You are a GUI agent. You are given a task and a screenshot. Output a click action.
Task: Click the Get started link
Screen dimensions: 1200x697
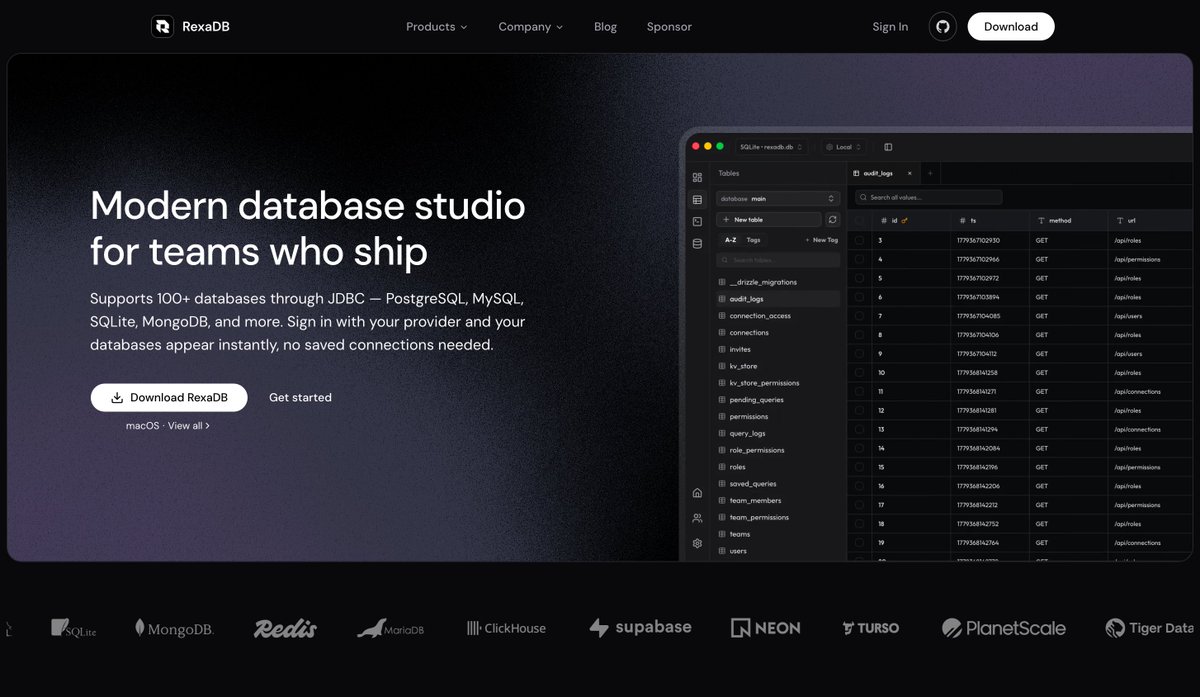300,398
